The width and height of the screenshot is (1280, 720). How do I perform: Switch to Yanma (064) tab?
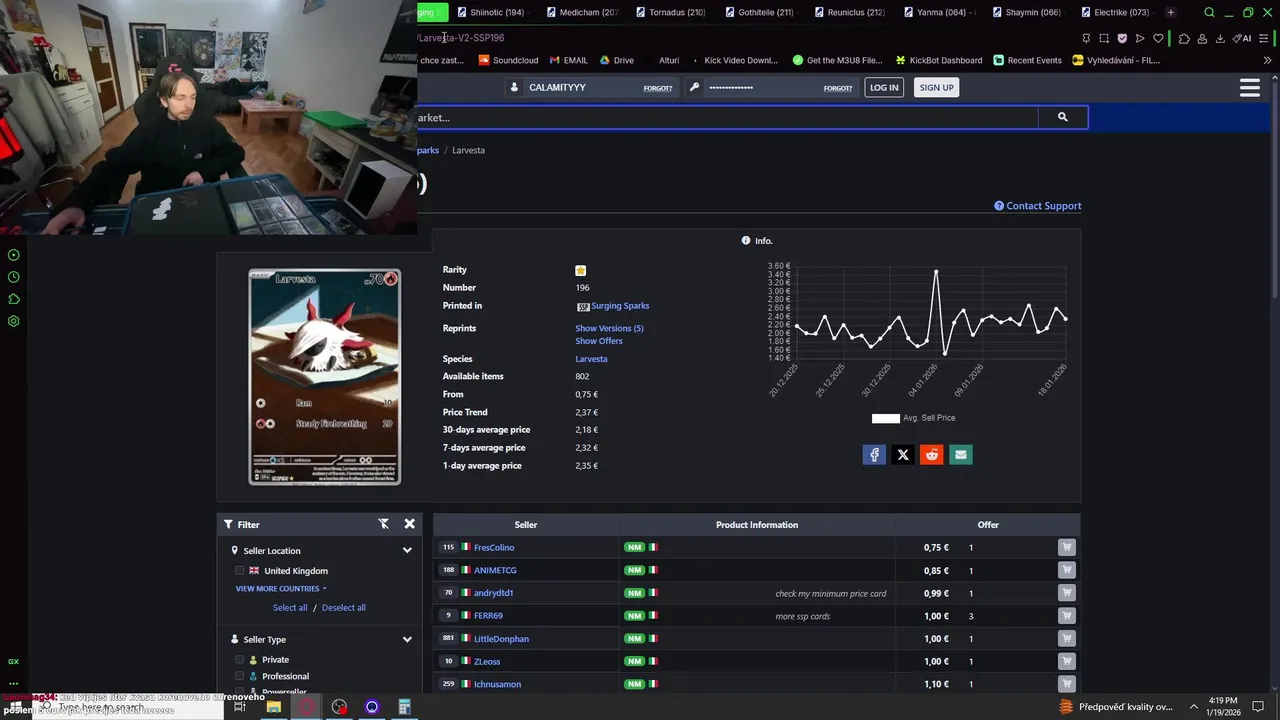938,12
